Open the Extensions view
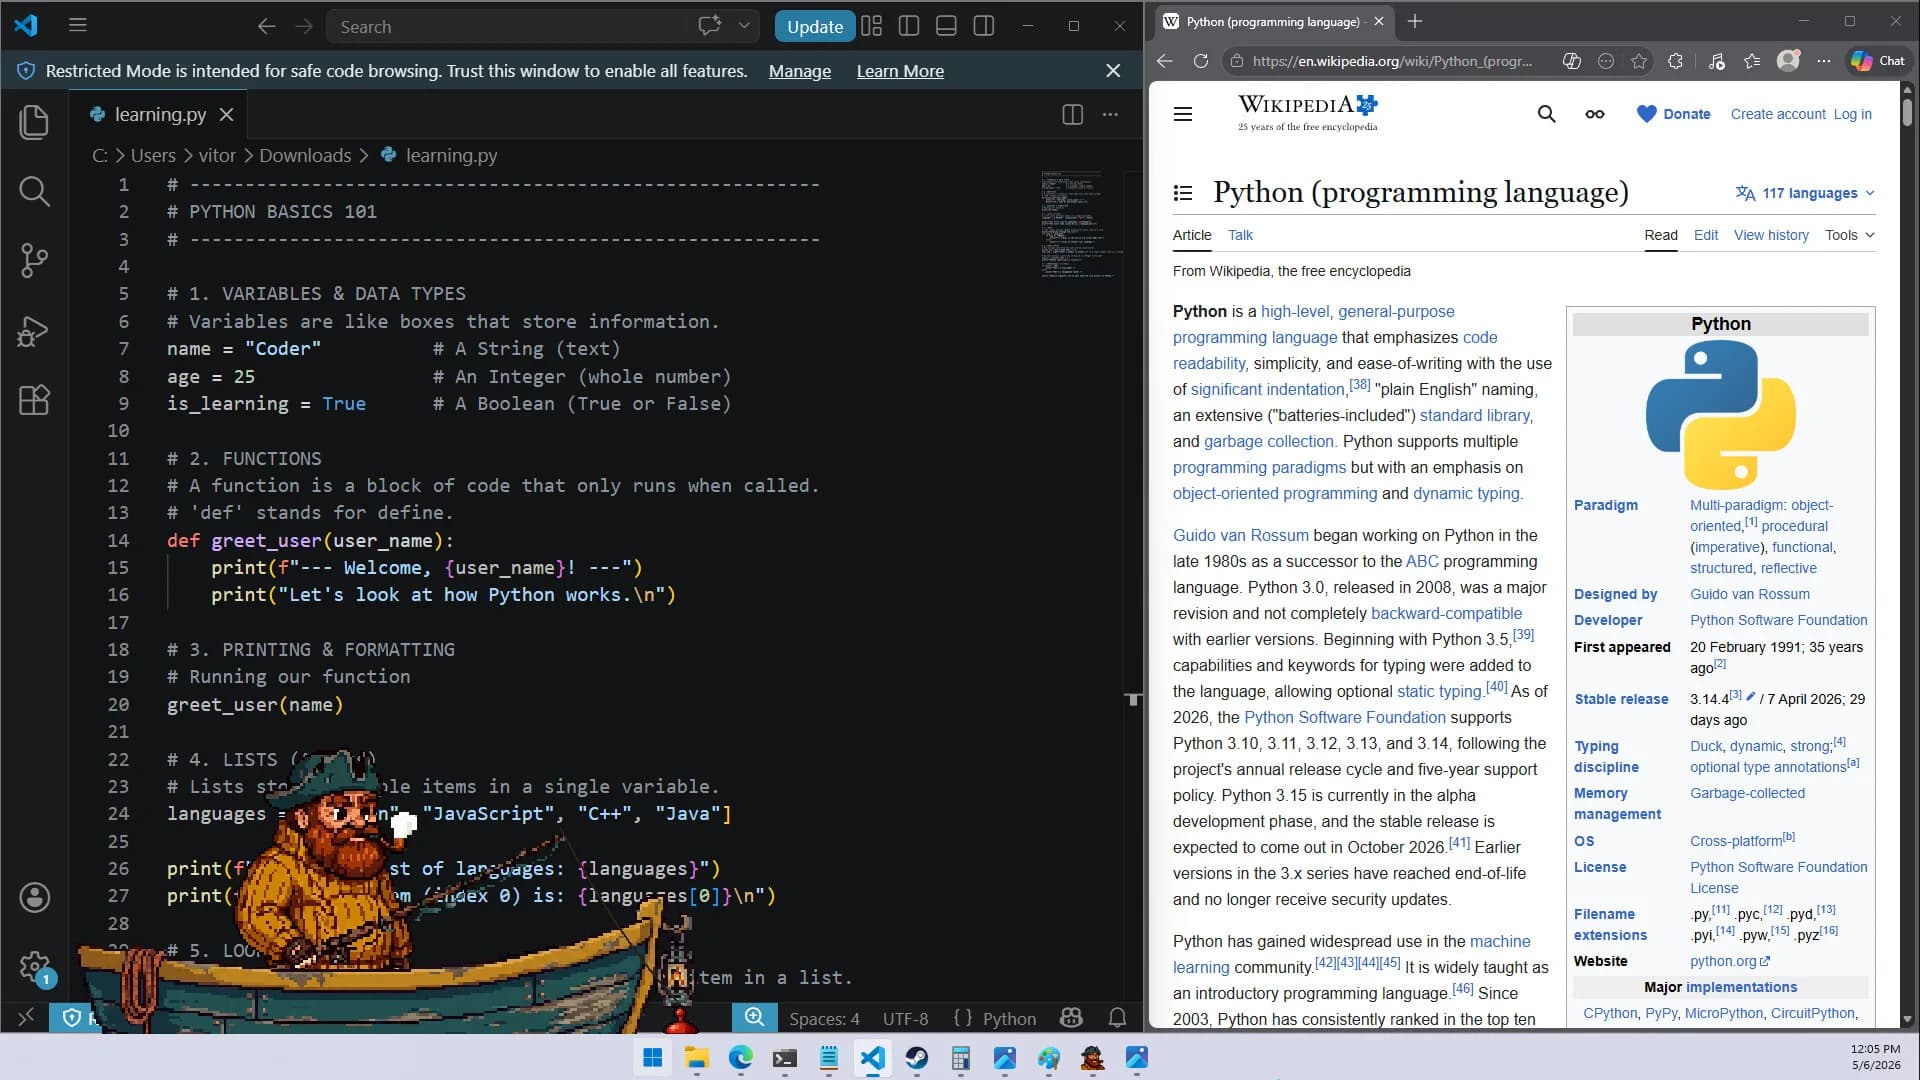The width and height of the screenshot is (1920, 1080). [x=34, y=400]
